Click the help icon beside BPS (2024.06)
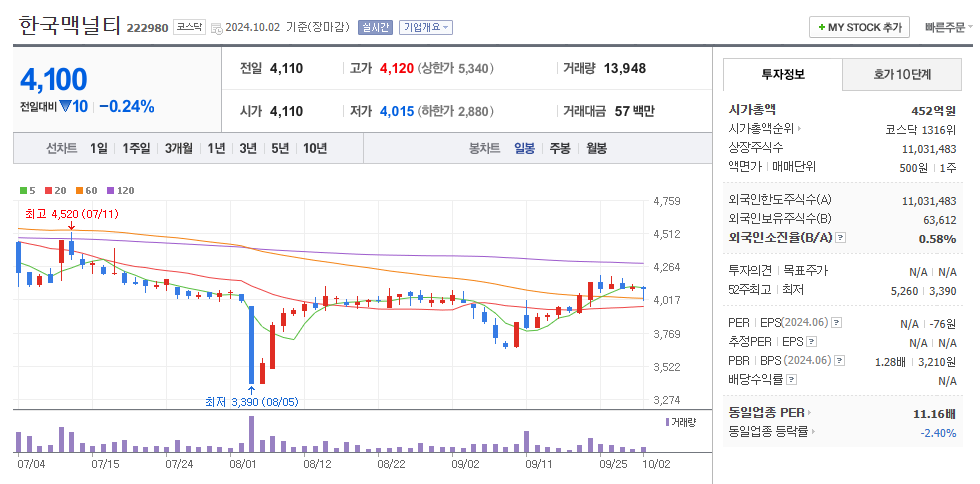Viewport: 980px width, 484px height. point(840,361)
